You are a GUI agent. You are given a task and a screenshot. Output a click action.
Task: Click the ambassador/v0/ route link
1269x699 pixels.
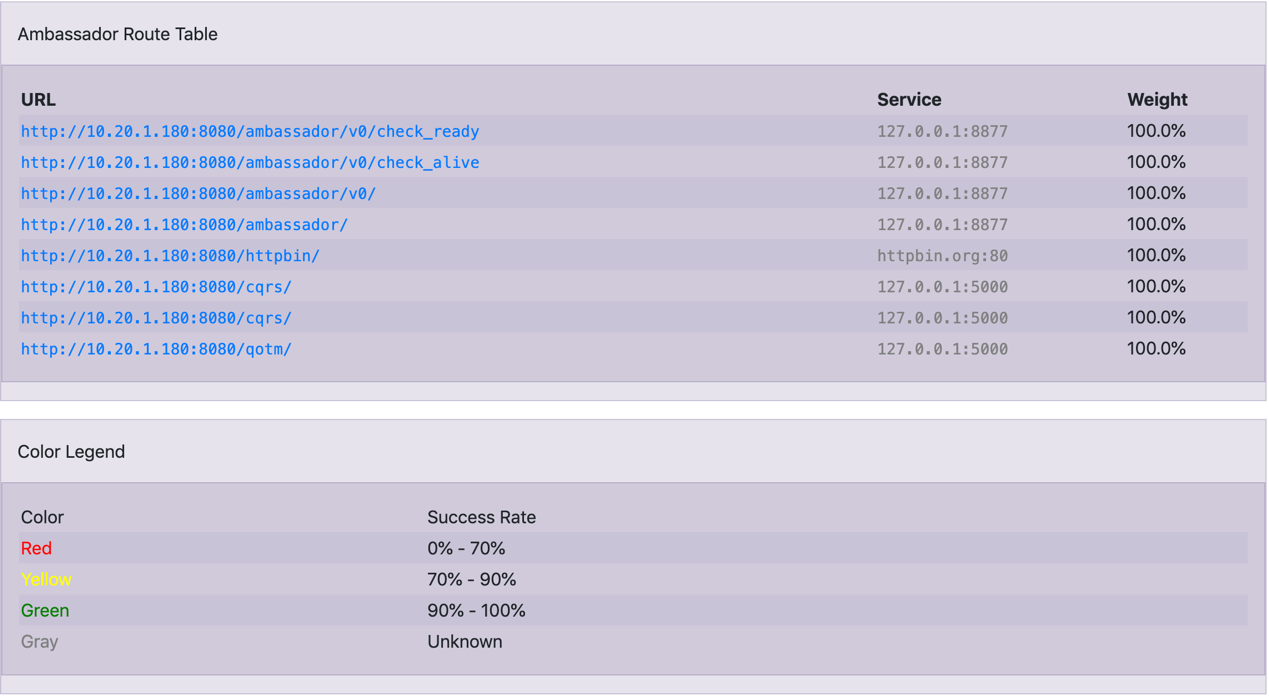point(198,193)
